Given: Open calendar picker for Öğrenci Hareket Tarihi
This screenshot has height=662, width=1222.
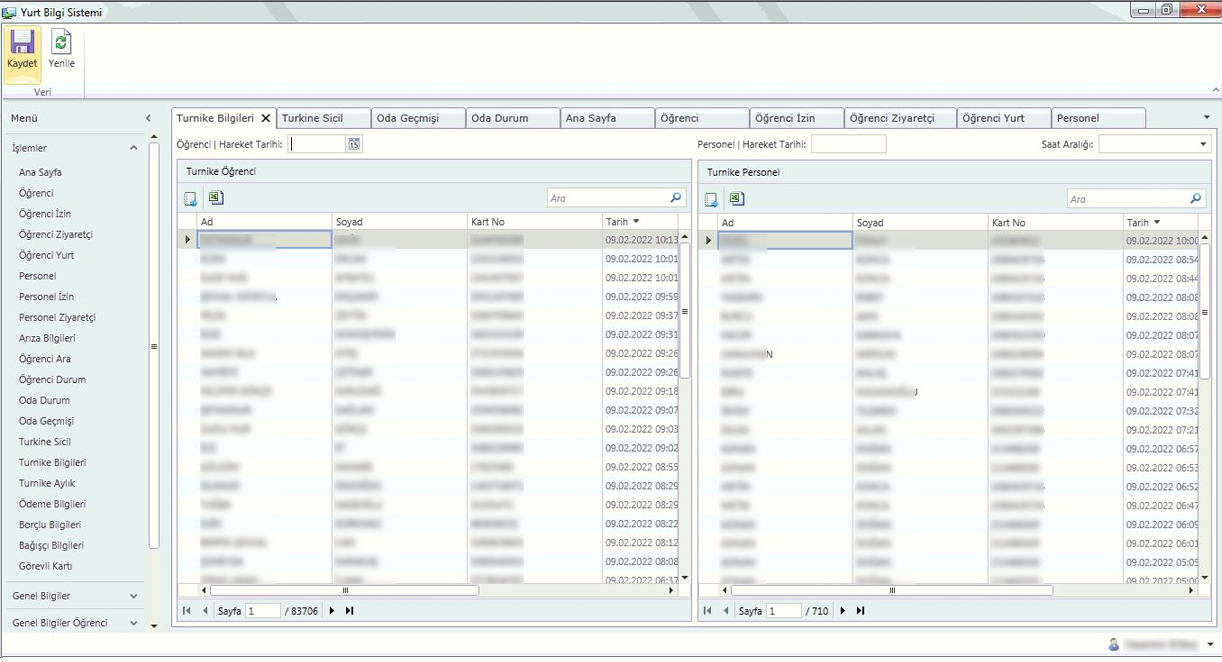Looking at the screenshot, I should pos(354,144).
